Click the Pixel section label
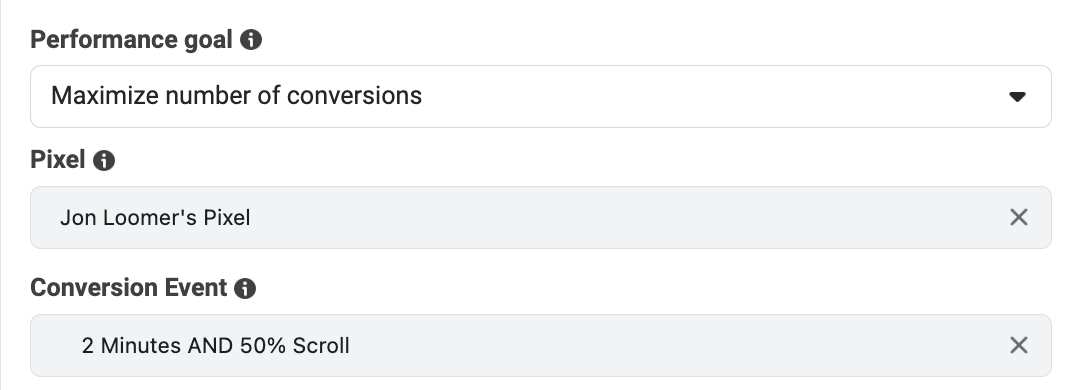Image resolution: width=1076 pixels, height=390 pixels. (x=58, y=160)
